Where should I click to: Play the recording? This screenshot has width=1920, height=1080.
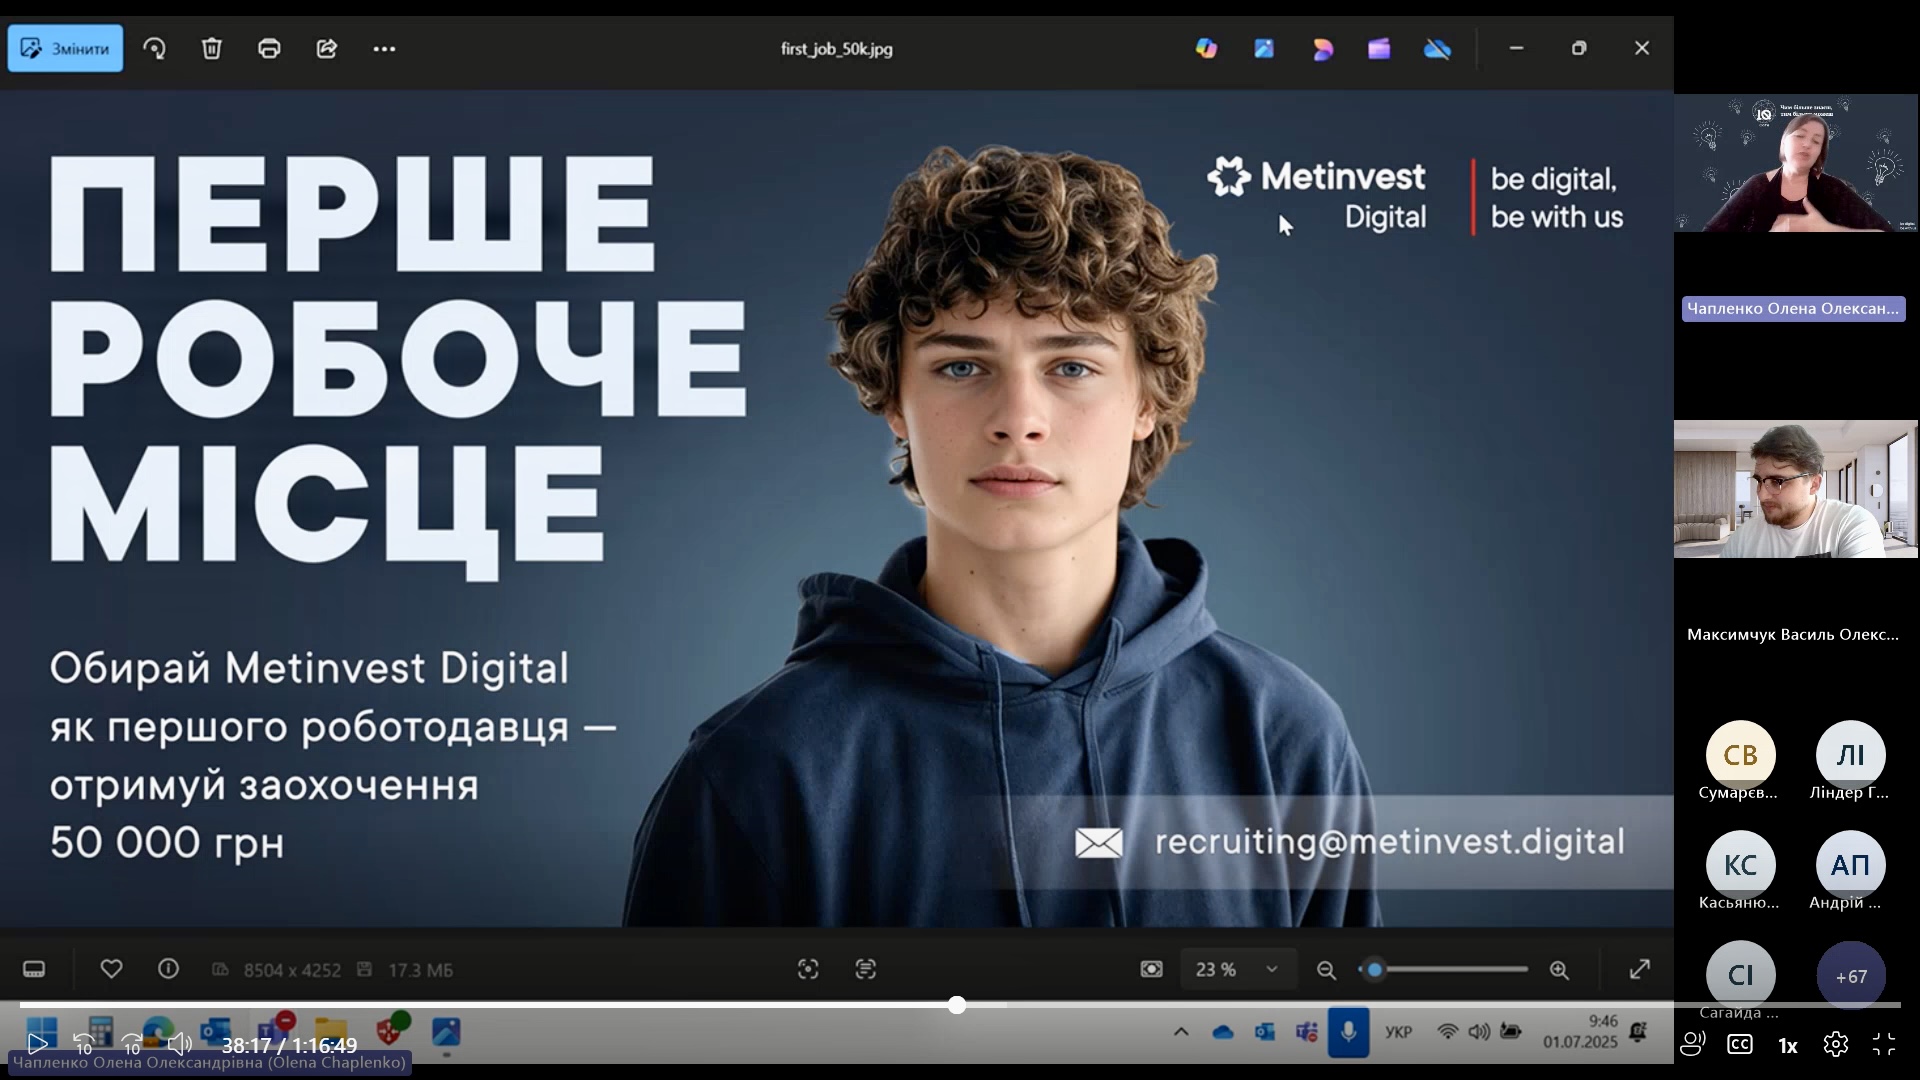click(x=37, y=1045)
